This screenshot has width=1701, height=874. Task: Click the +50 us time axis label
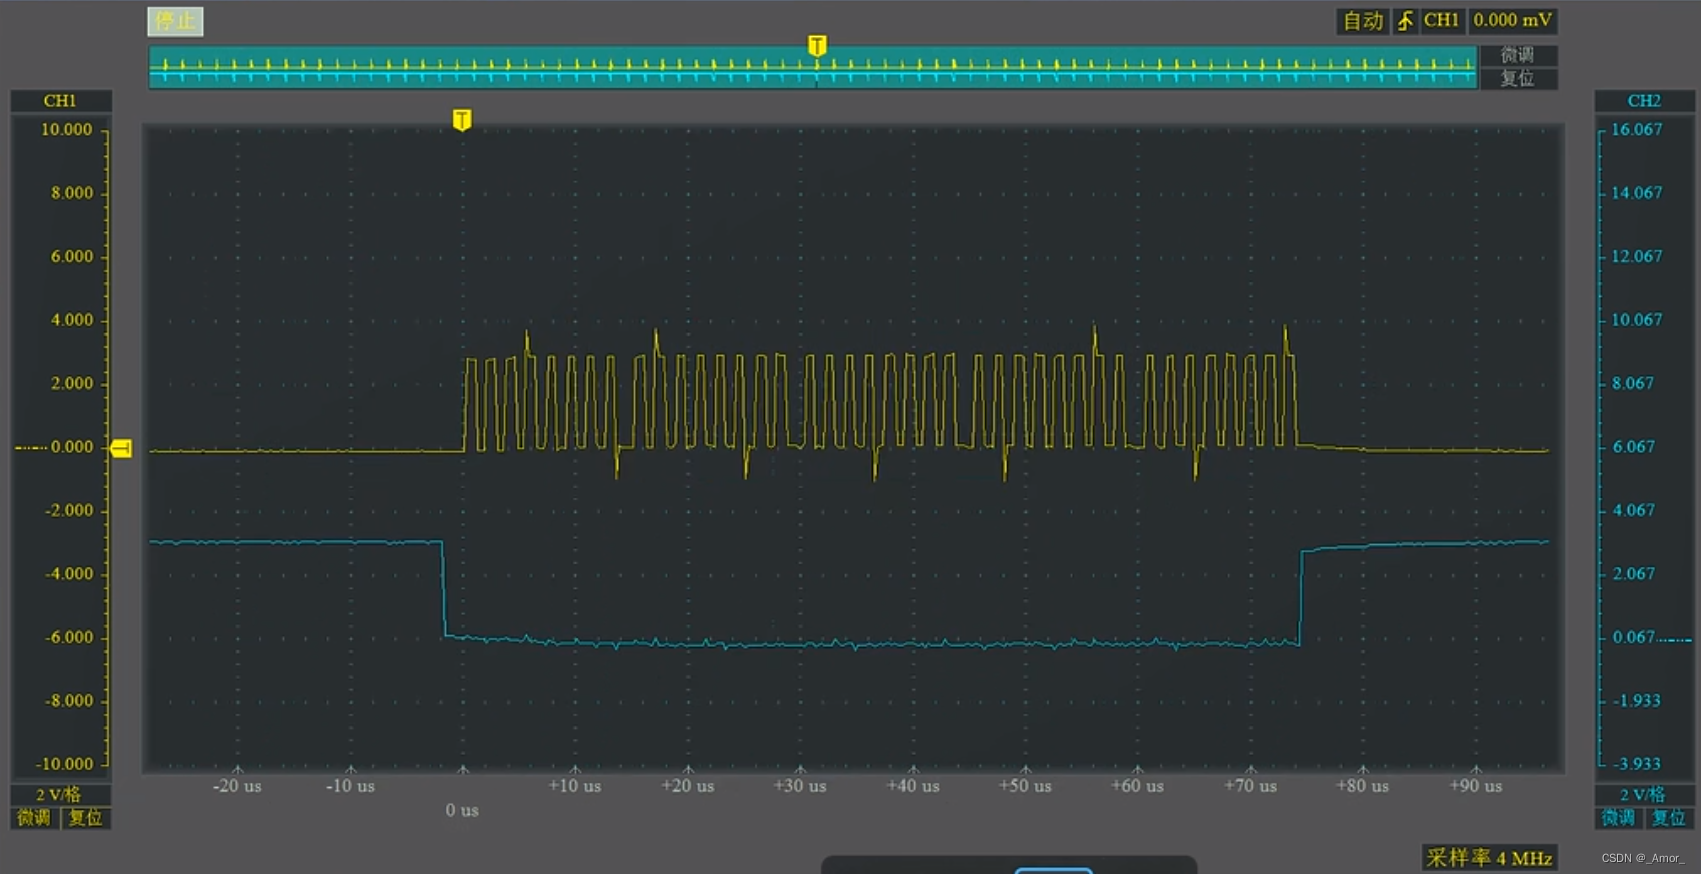(1025, 786)
